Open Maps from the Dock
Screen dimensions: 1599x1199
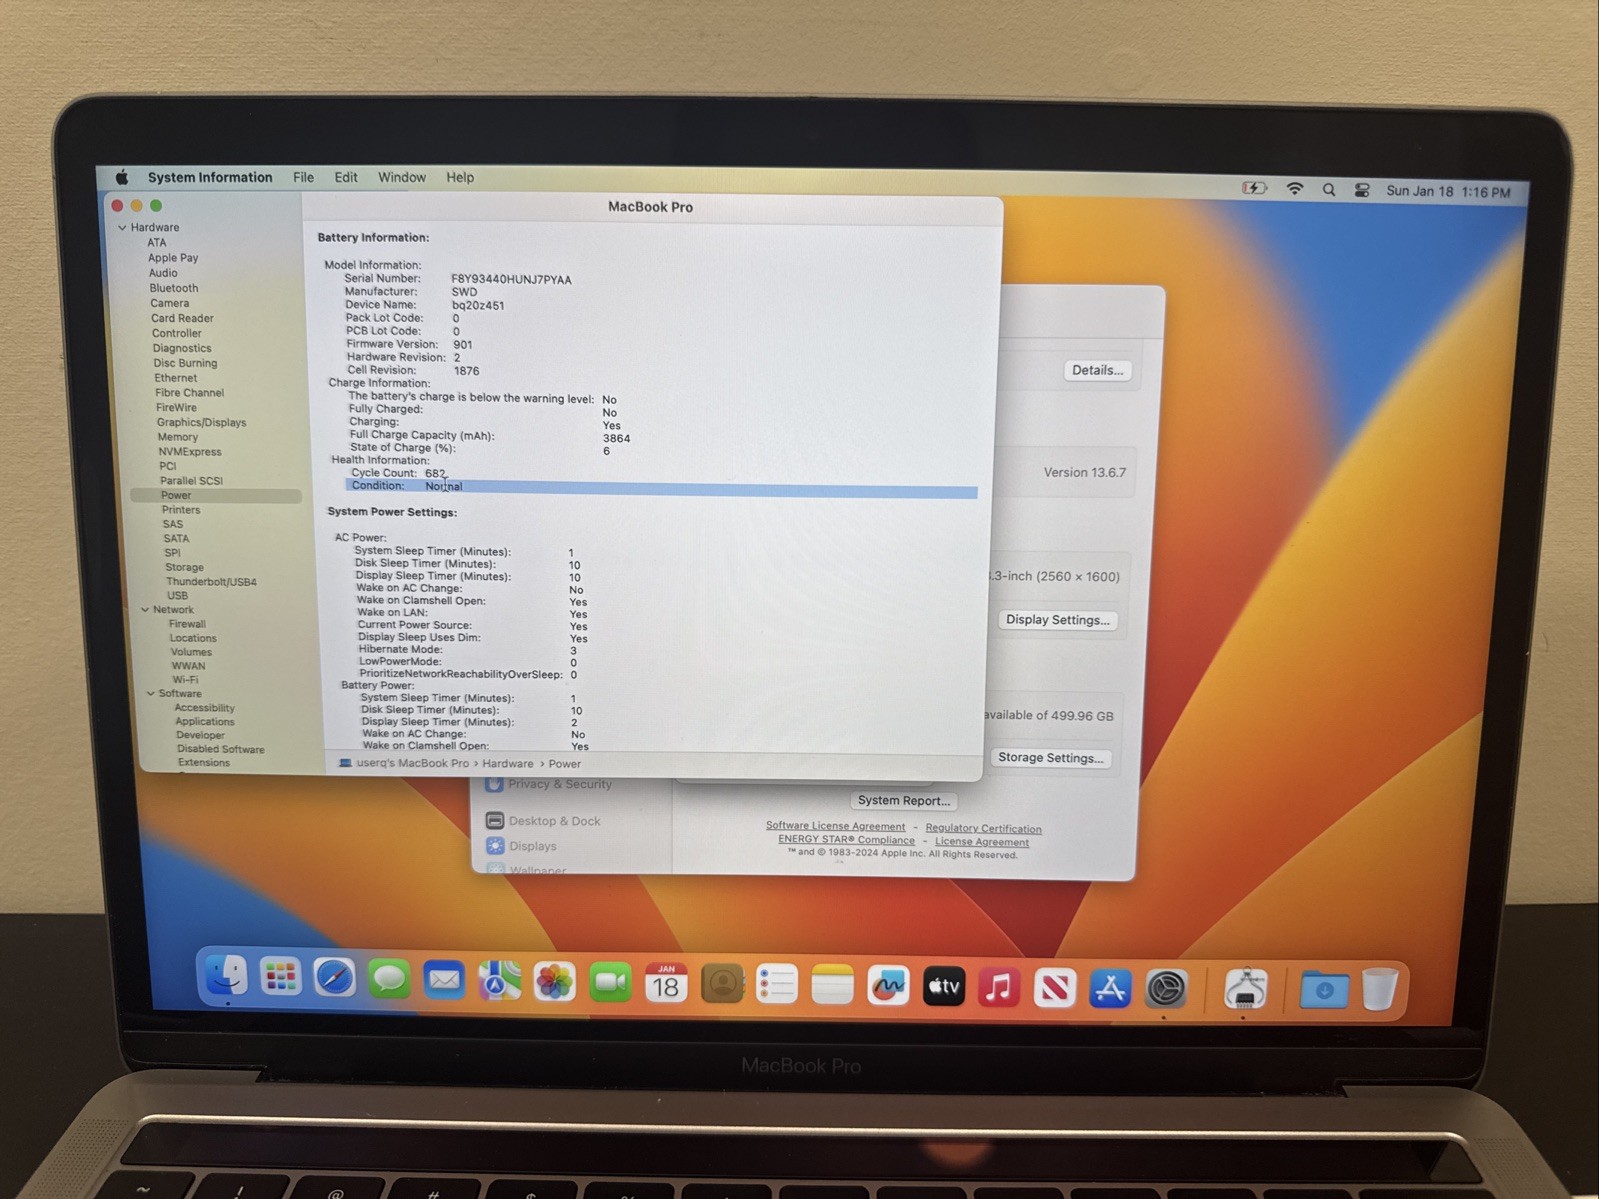(499, 982)
